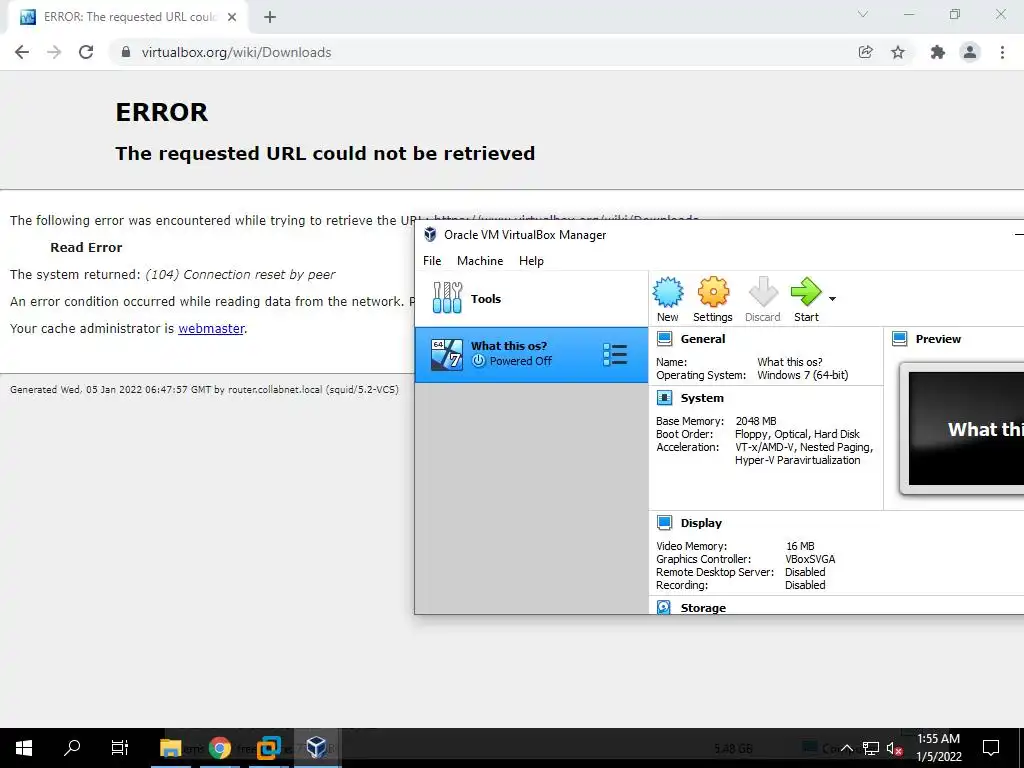Open the machine menu list icon beside What this os?
This screenshot has width=1024, height=768.
(x=615, y=355)
